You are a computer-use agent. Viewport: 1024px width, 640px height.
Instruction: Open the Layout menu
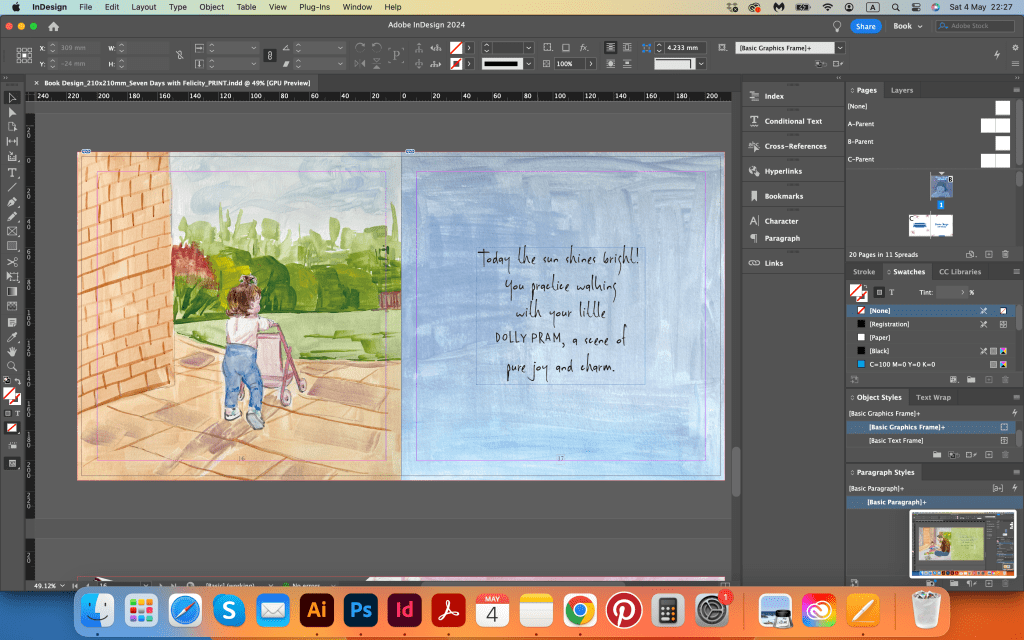[144, 7]
